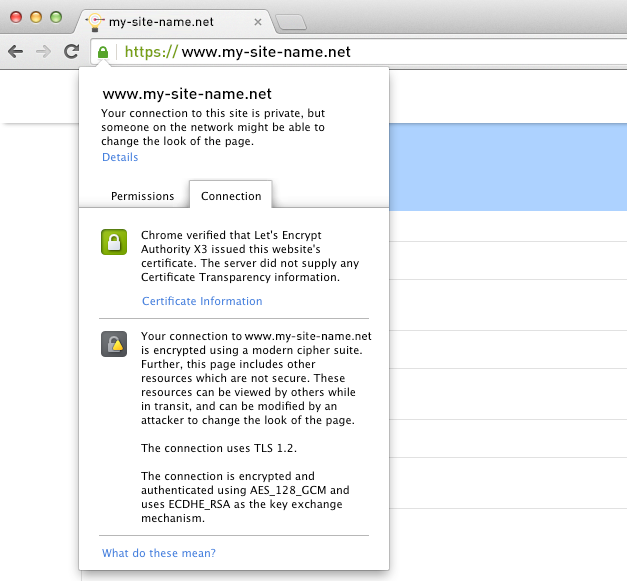The image size is (627, 581).
Task: Open the Details link
Action: (x=120, y=157)
